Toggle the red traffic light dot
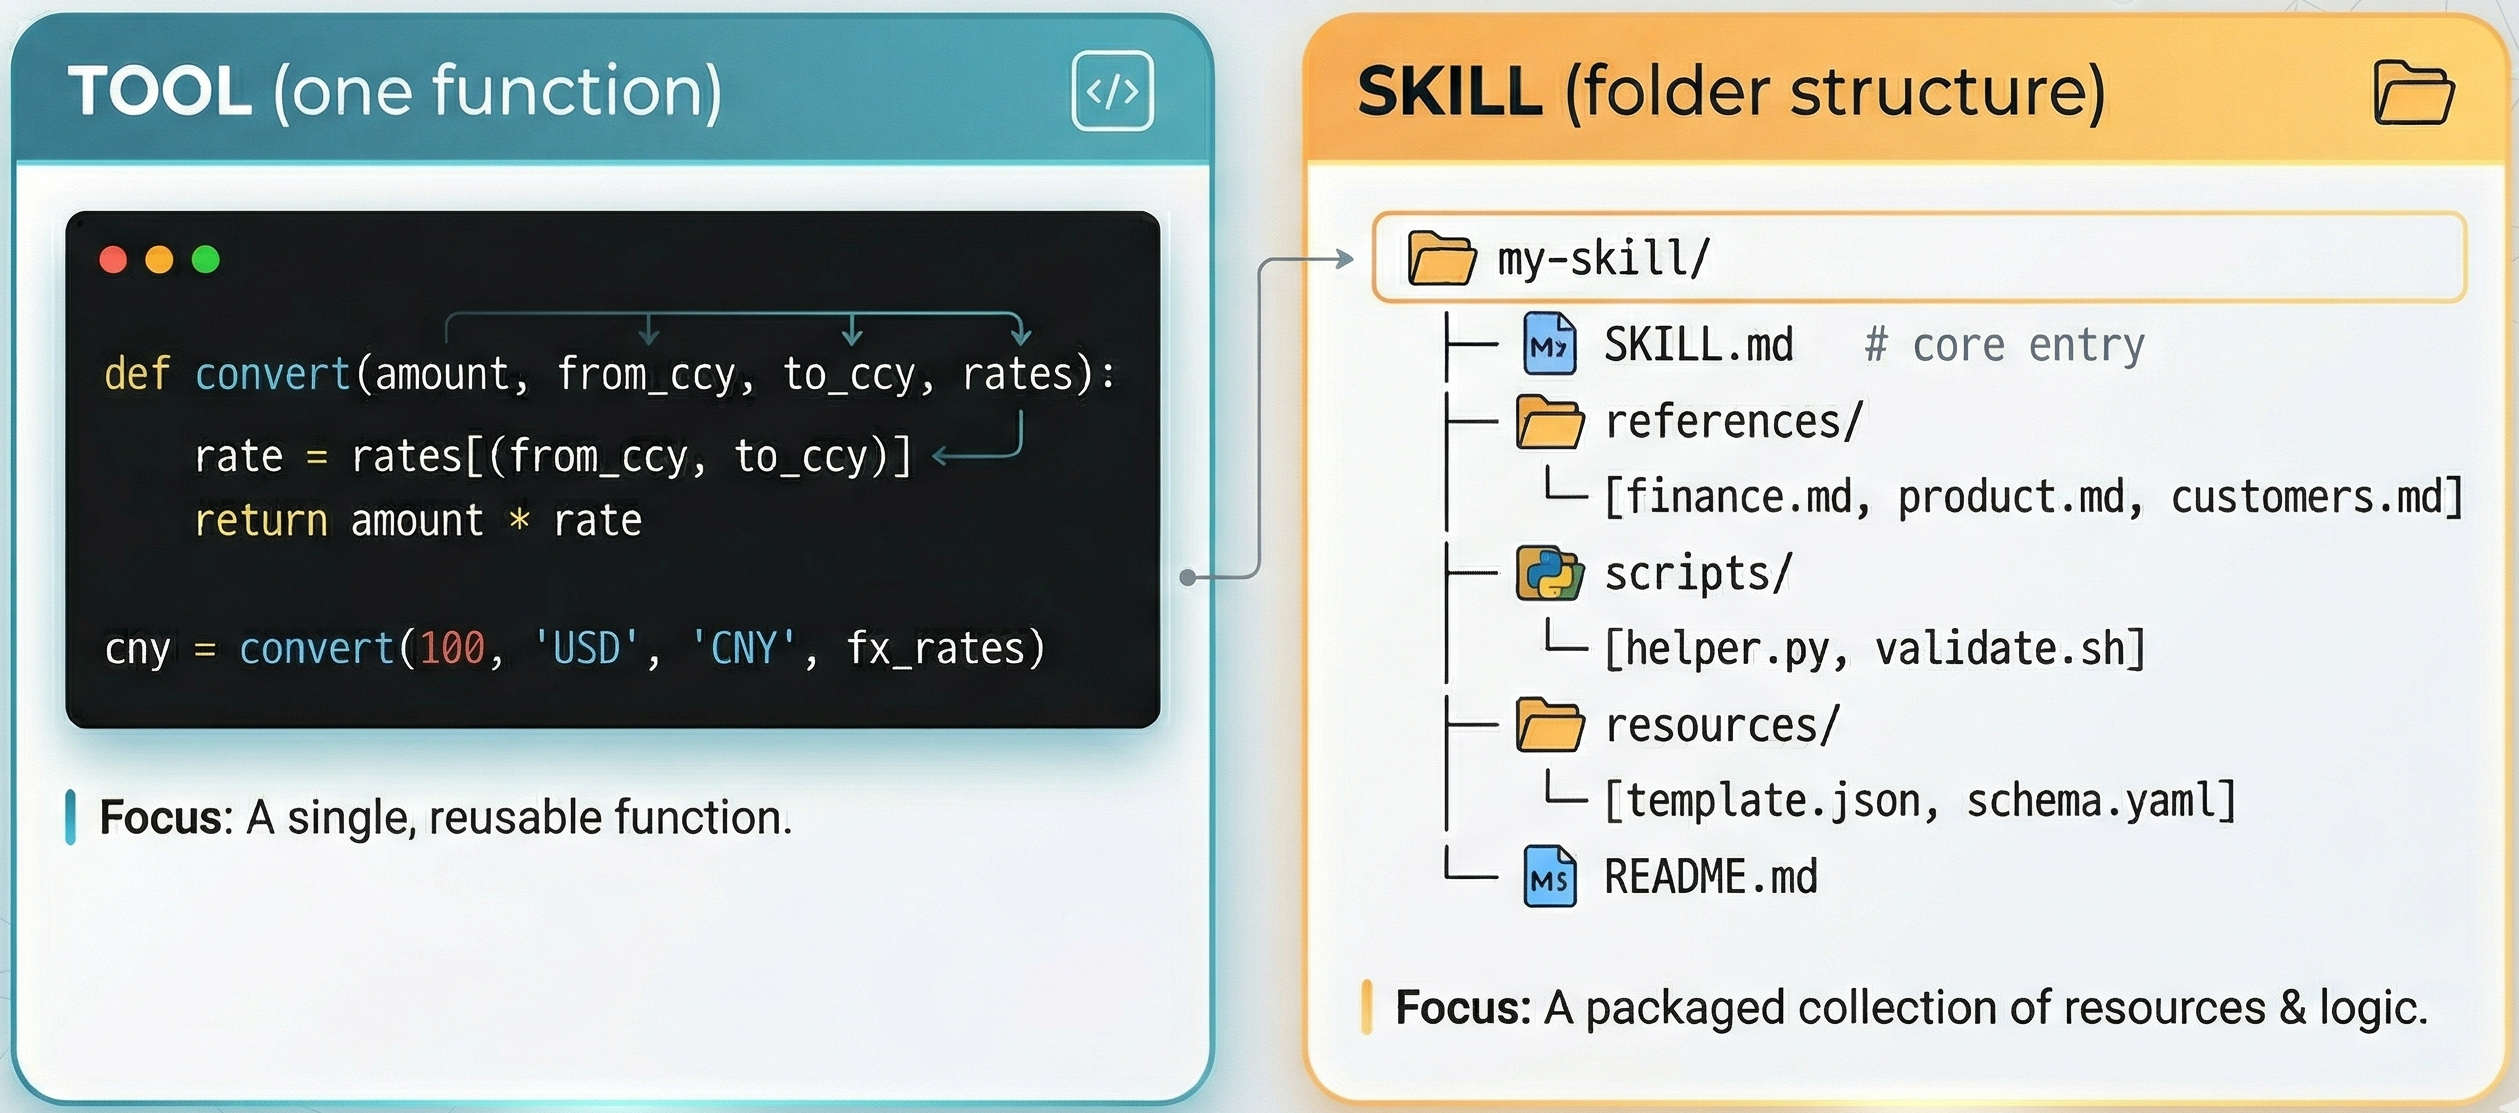This screenshot has width=2519, height=1113. coord(115,259)
